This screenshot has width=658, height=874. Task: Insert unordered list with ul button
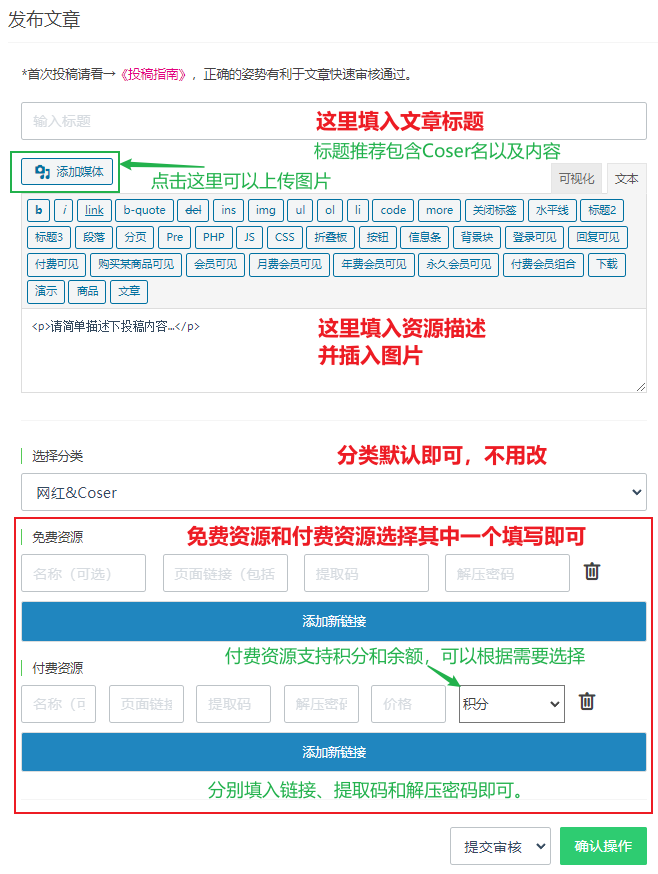click(x=300, y=210)
